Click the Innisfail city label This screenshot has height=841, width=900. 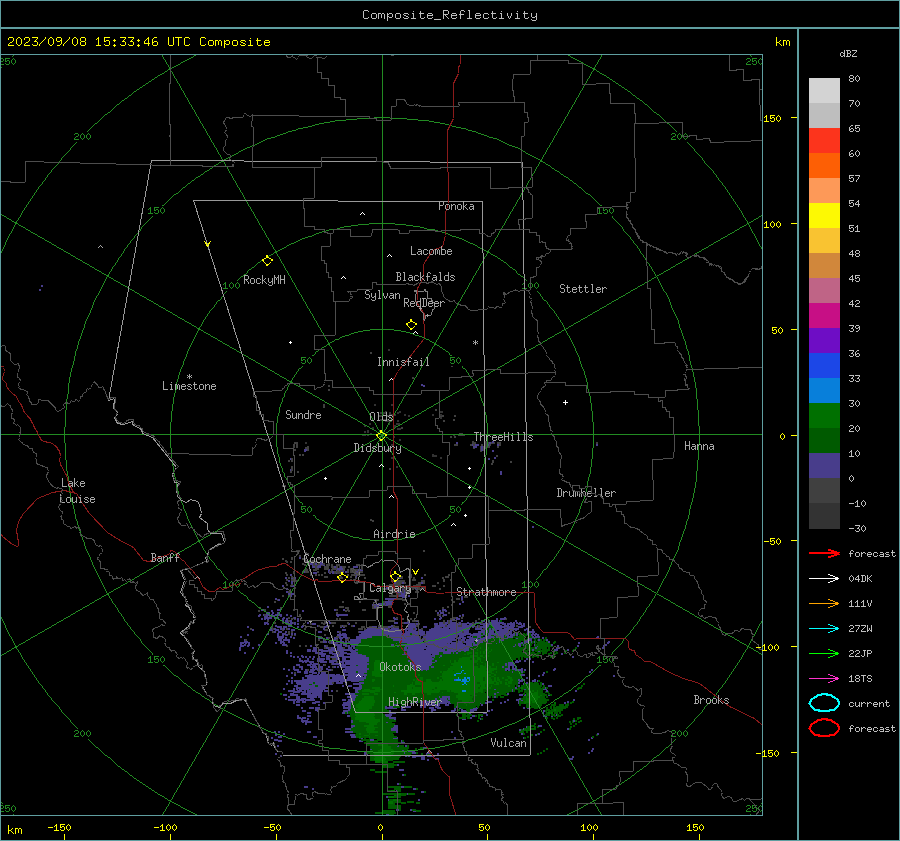coord(403,362)
